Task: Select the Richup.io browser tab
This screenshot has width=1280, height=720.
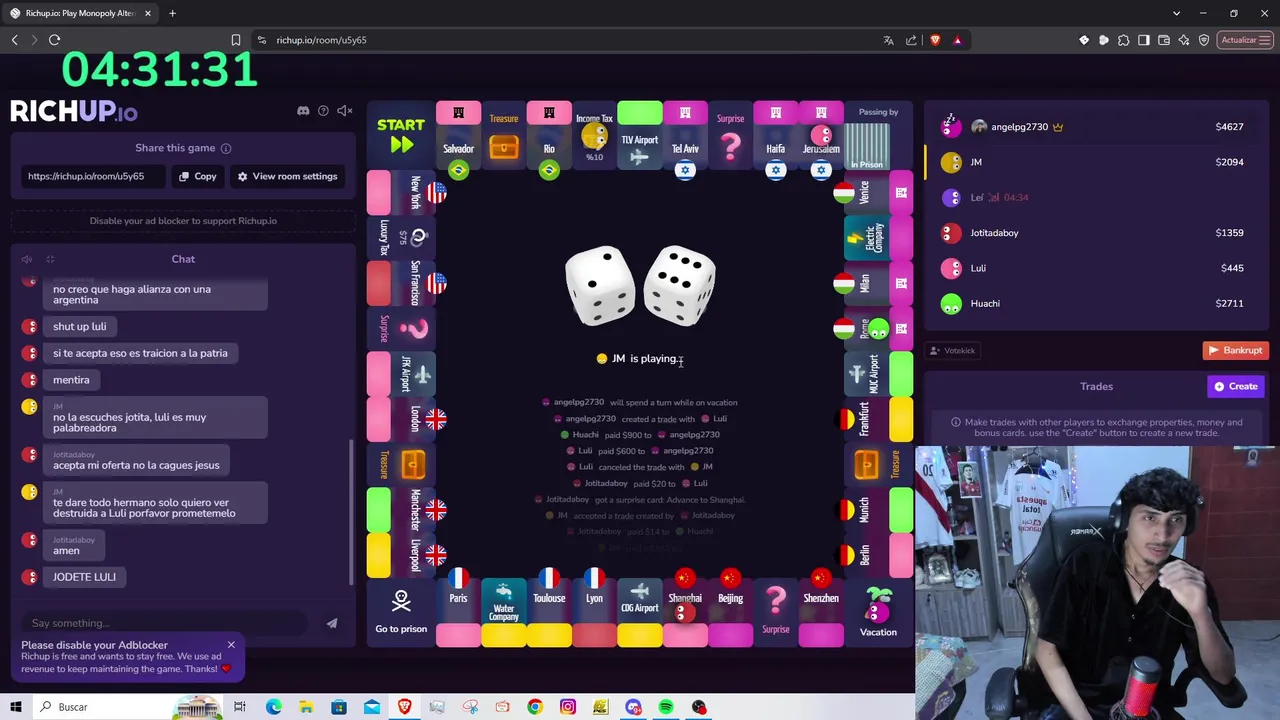Action: (80, 13)
